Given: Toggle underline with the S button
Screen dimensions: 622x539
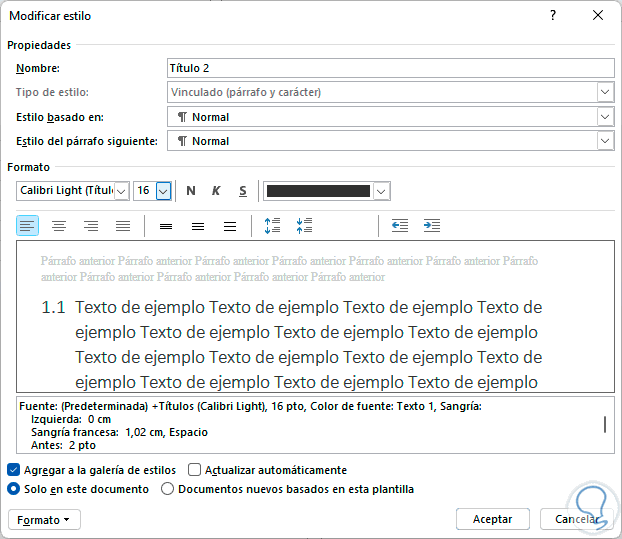Looking at the screenshot, I should pyautogui.click(x=242, y=191).
